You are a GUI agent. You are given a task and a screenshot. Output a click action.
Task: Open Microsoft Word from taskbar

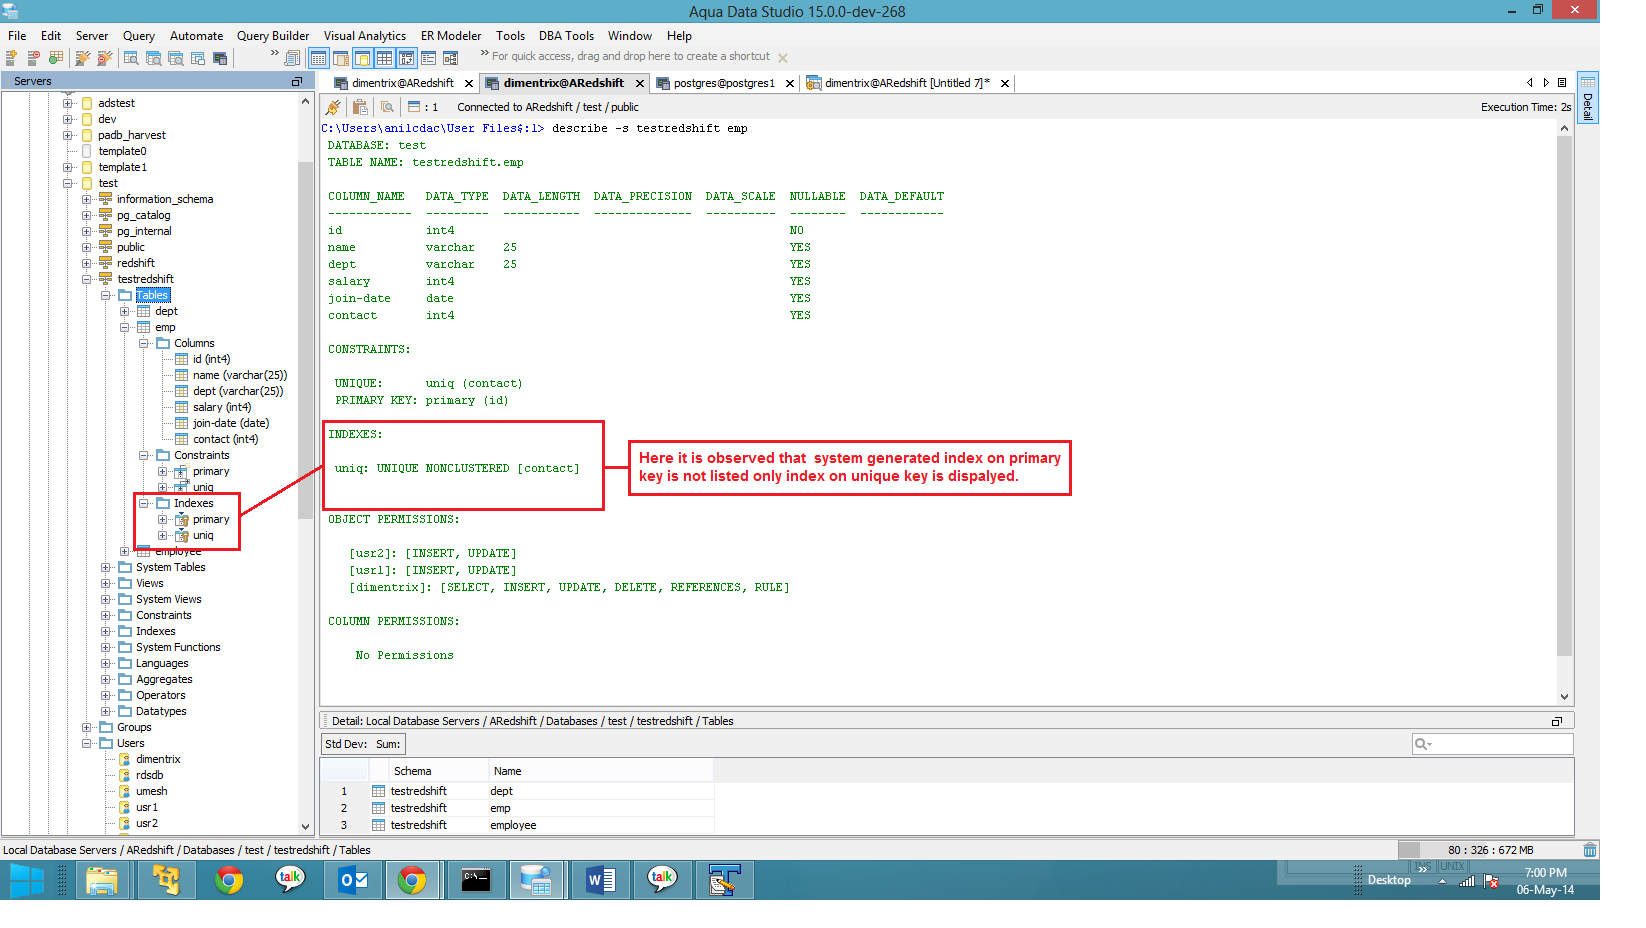pos(600,881)
